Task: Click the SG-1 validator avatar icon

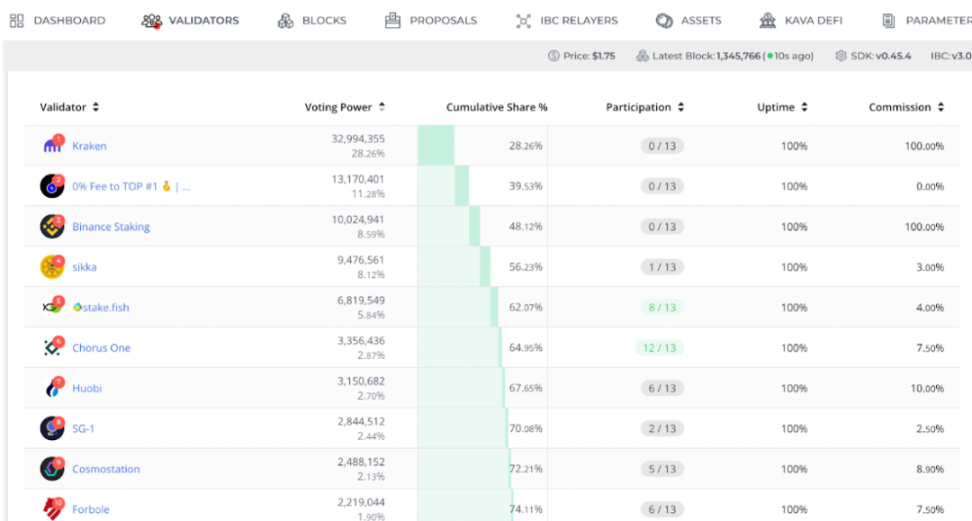Action: [52, 428]
